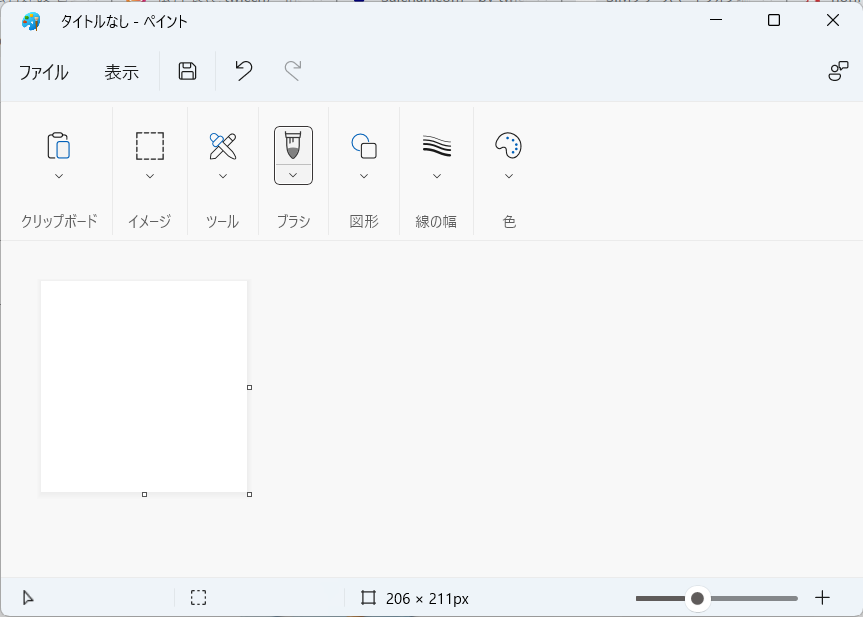Open the Tools pencil and brush icon
This screenshot has height=617, width=863.
point(223,146)
